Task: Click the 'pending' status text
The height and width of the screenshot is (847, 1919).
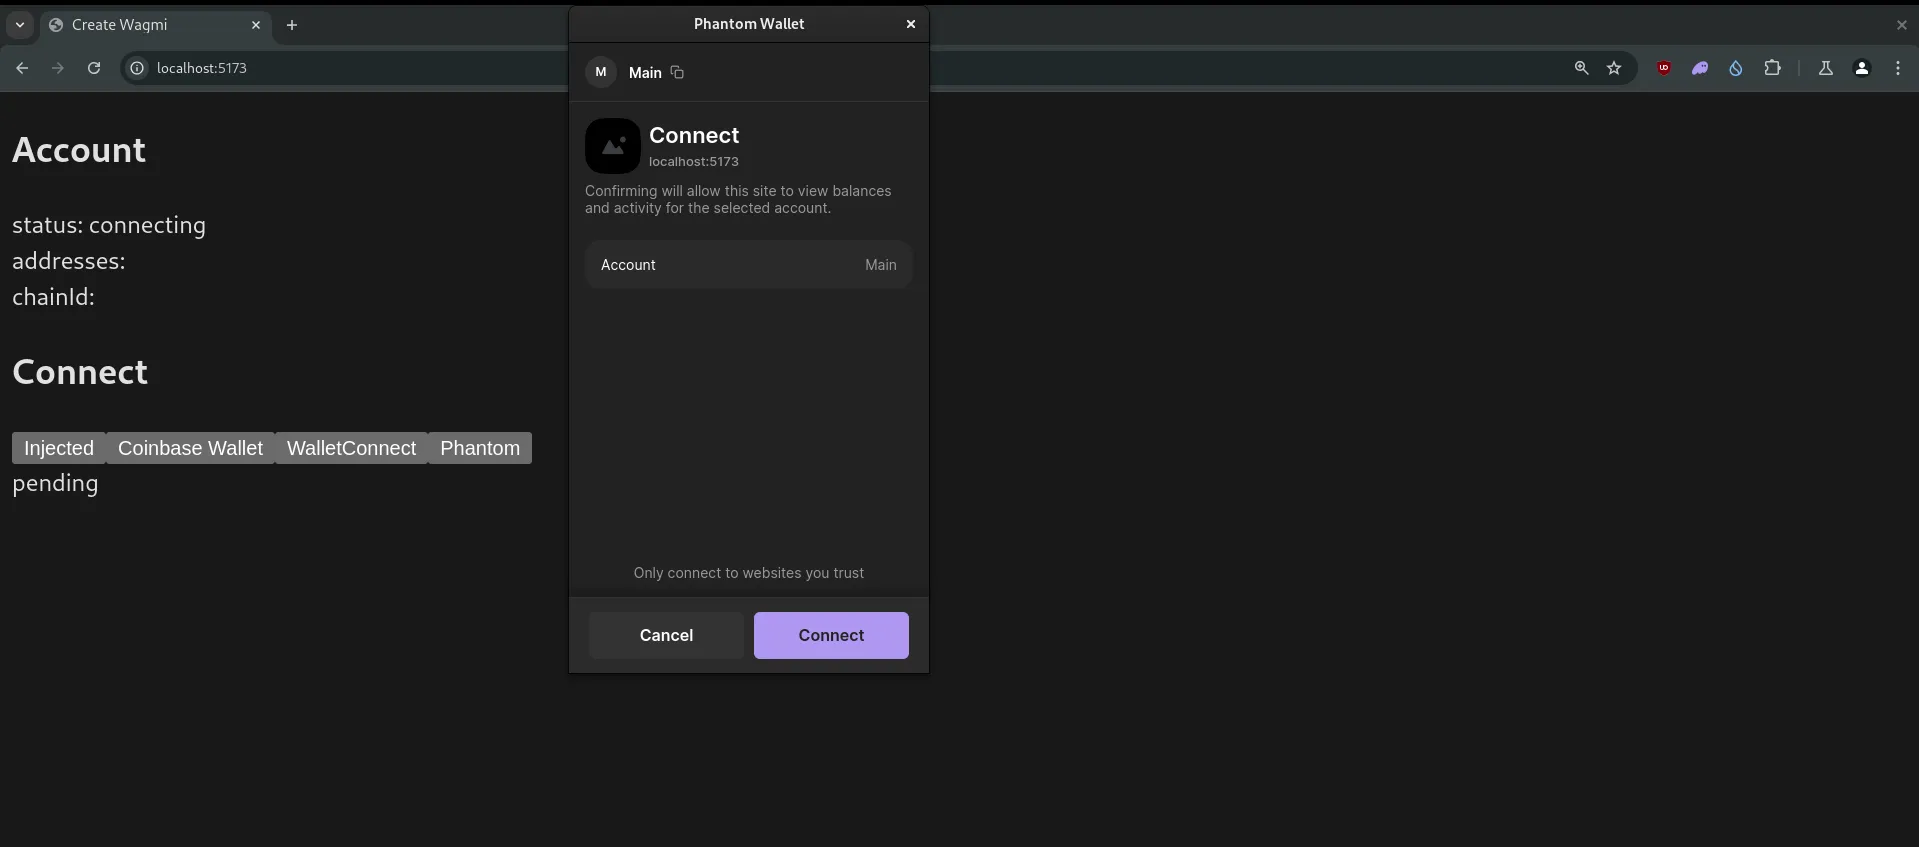Action: point(55,484)
